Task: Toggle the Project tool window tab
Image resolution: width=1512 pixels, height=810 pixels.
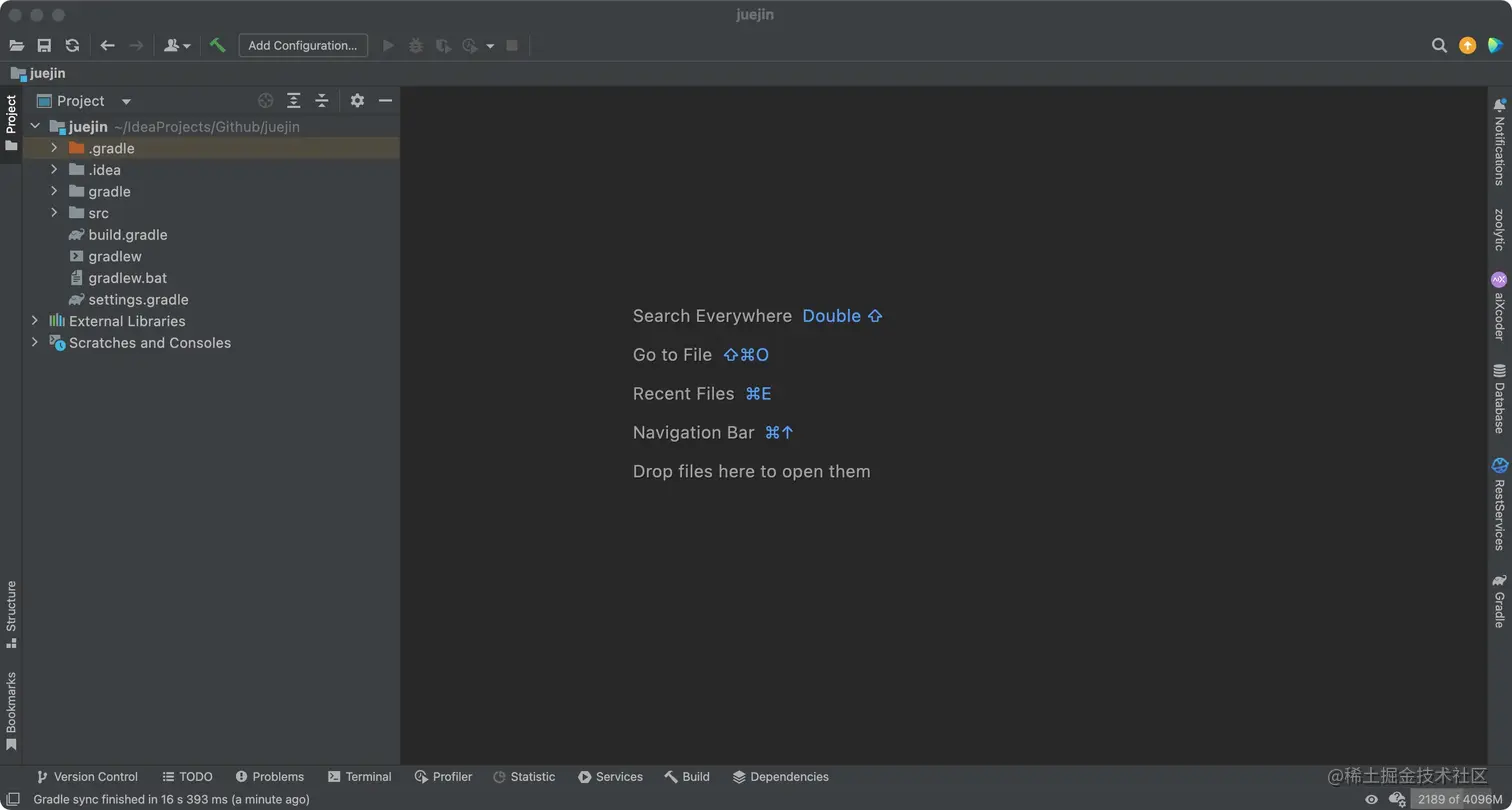Action: [11, 124]
